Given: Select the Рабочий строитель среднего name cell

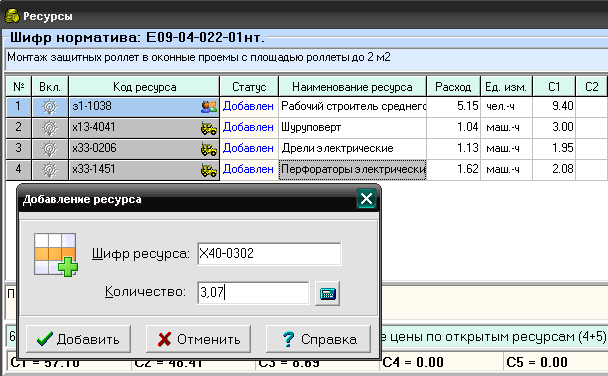Looking at the screenshot, I should pyautogui.click(x=352, y=107).
